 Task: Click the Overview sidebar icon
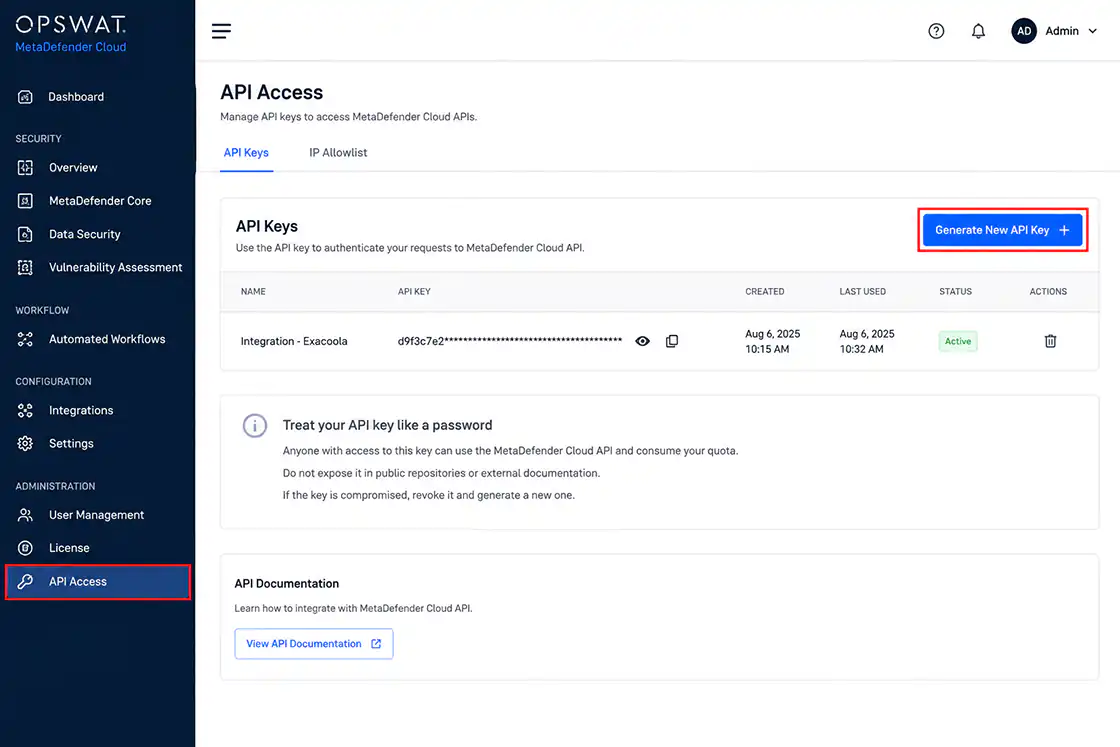[25, 168]
